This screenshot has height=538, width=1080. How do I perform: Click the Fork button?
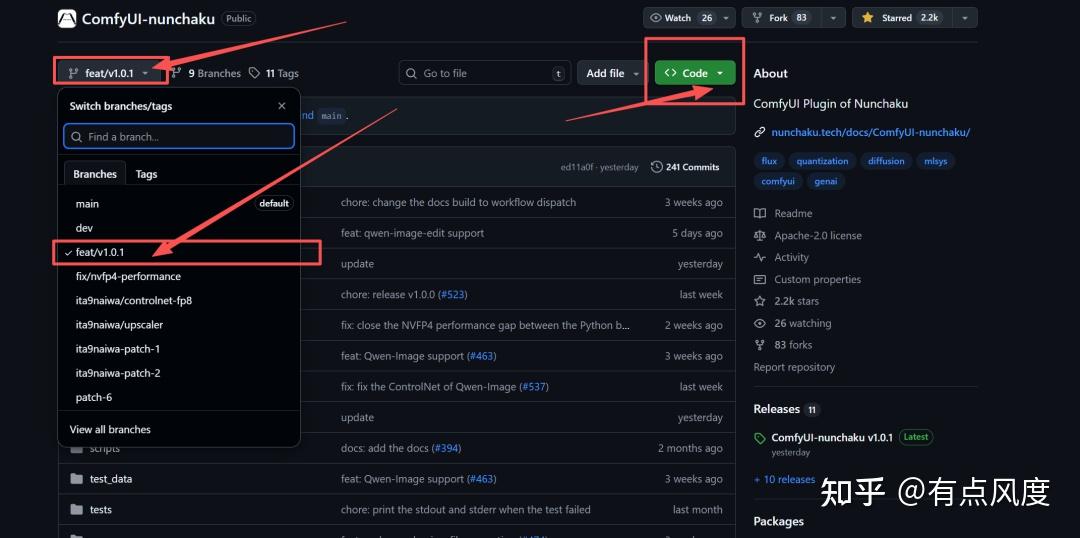click(782, 18)
